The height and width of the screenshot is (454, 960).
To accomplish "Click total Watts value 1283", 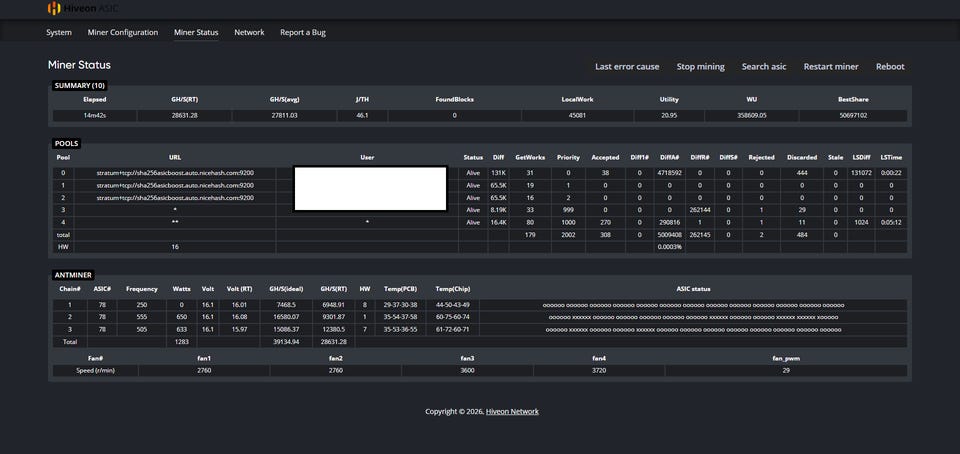I will click(x=182, y=342).
